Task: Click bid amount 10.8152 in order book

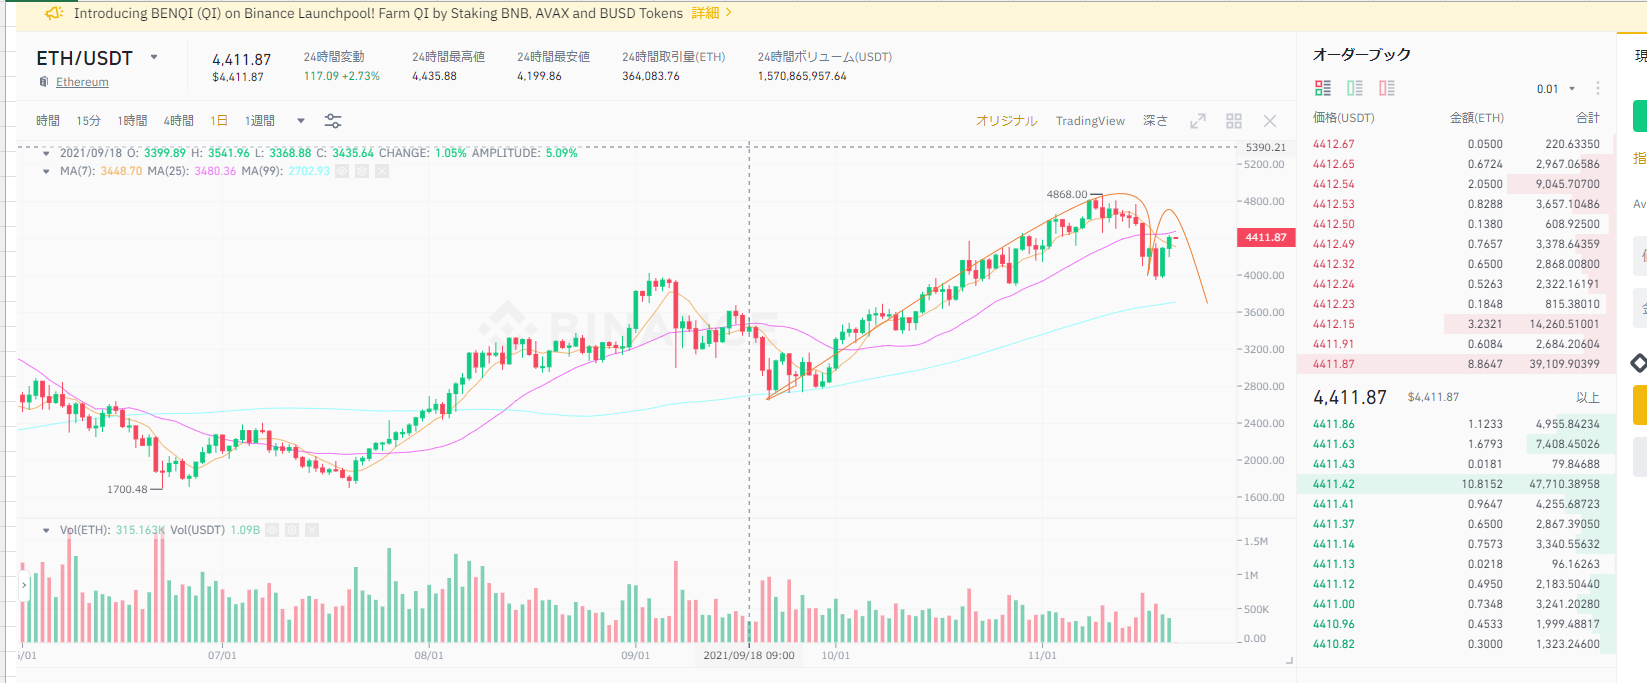Action: (1482, 484)
